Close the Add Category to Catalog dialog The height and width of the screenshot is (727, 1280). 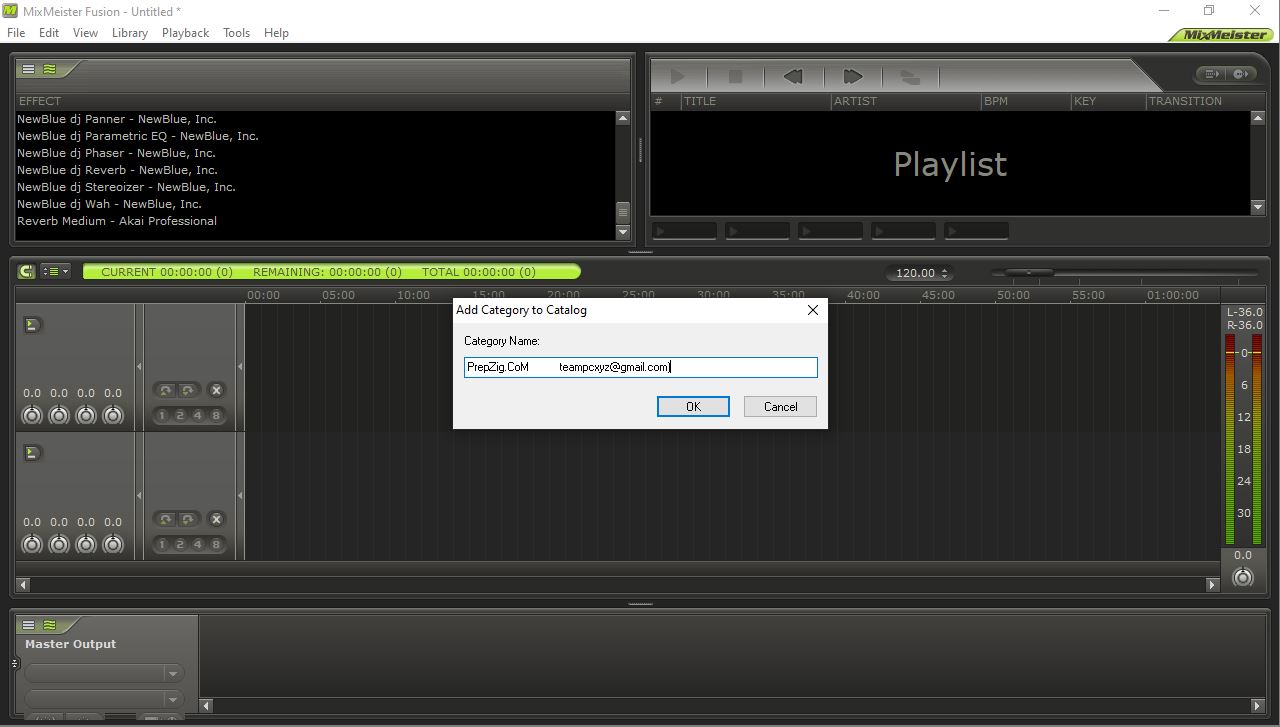(x=812, y=310)
